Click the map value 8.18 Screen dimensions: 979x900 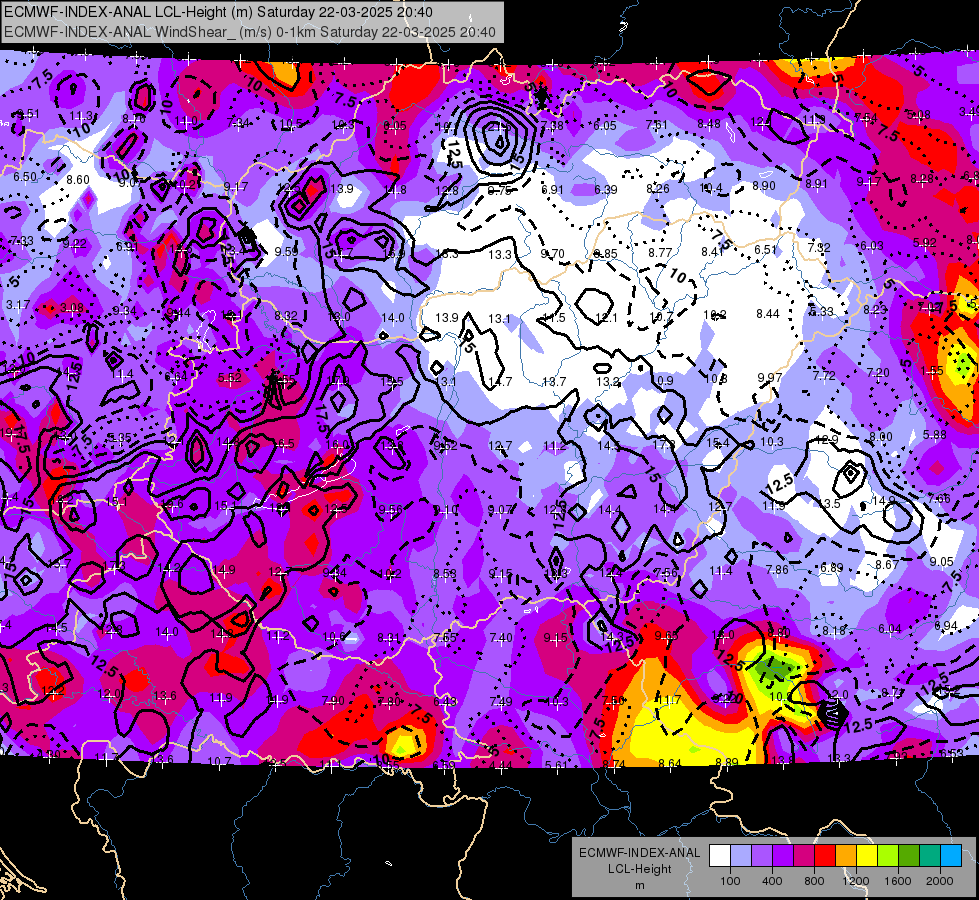tap(834, 630)
